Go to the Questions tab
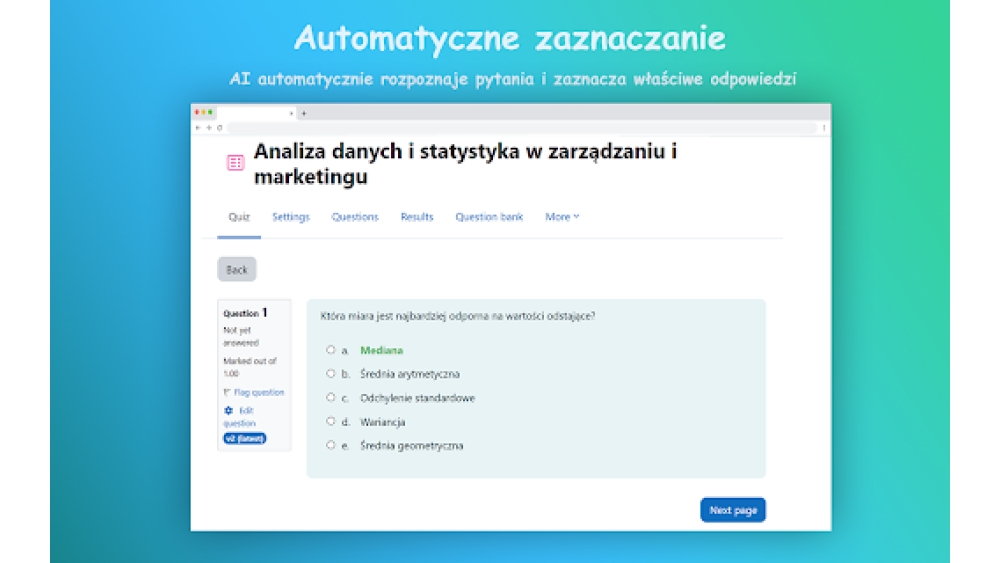This screenshot has height=563, width=1000. pyautogui.click(x=355, y=217)
